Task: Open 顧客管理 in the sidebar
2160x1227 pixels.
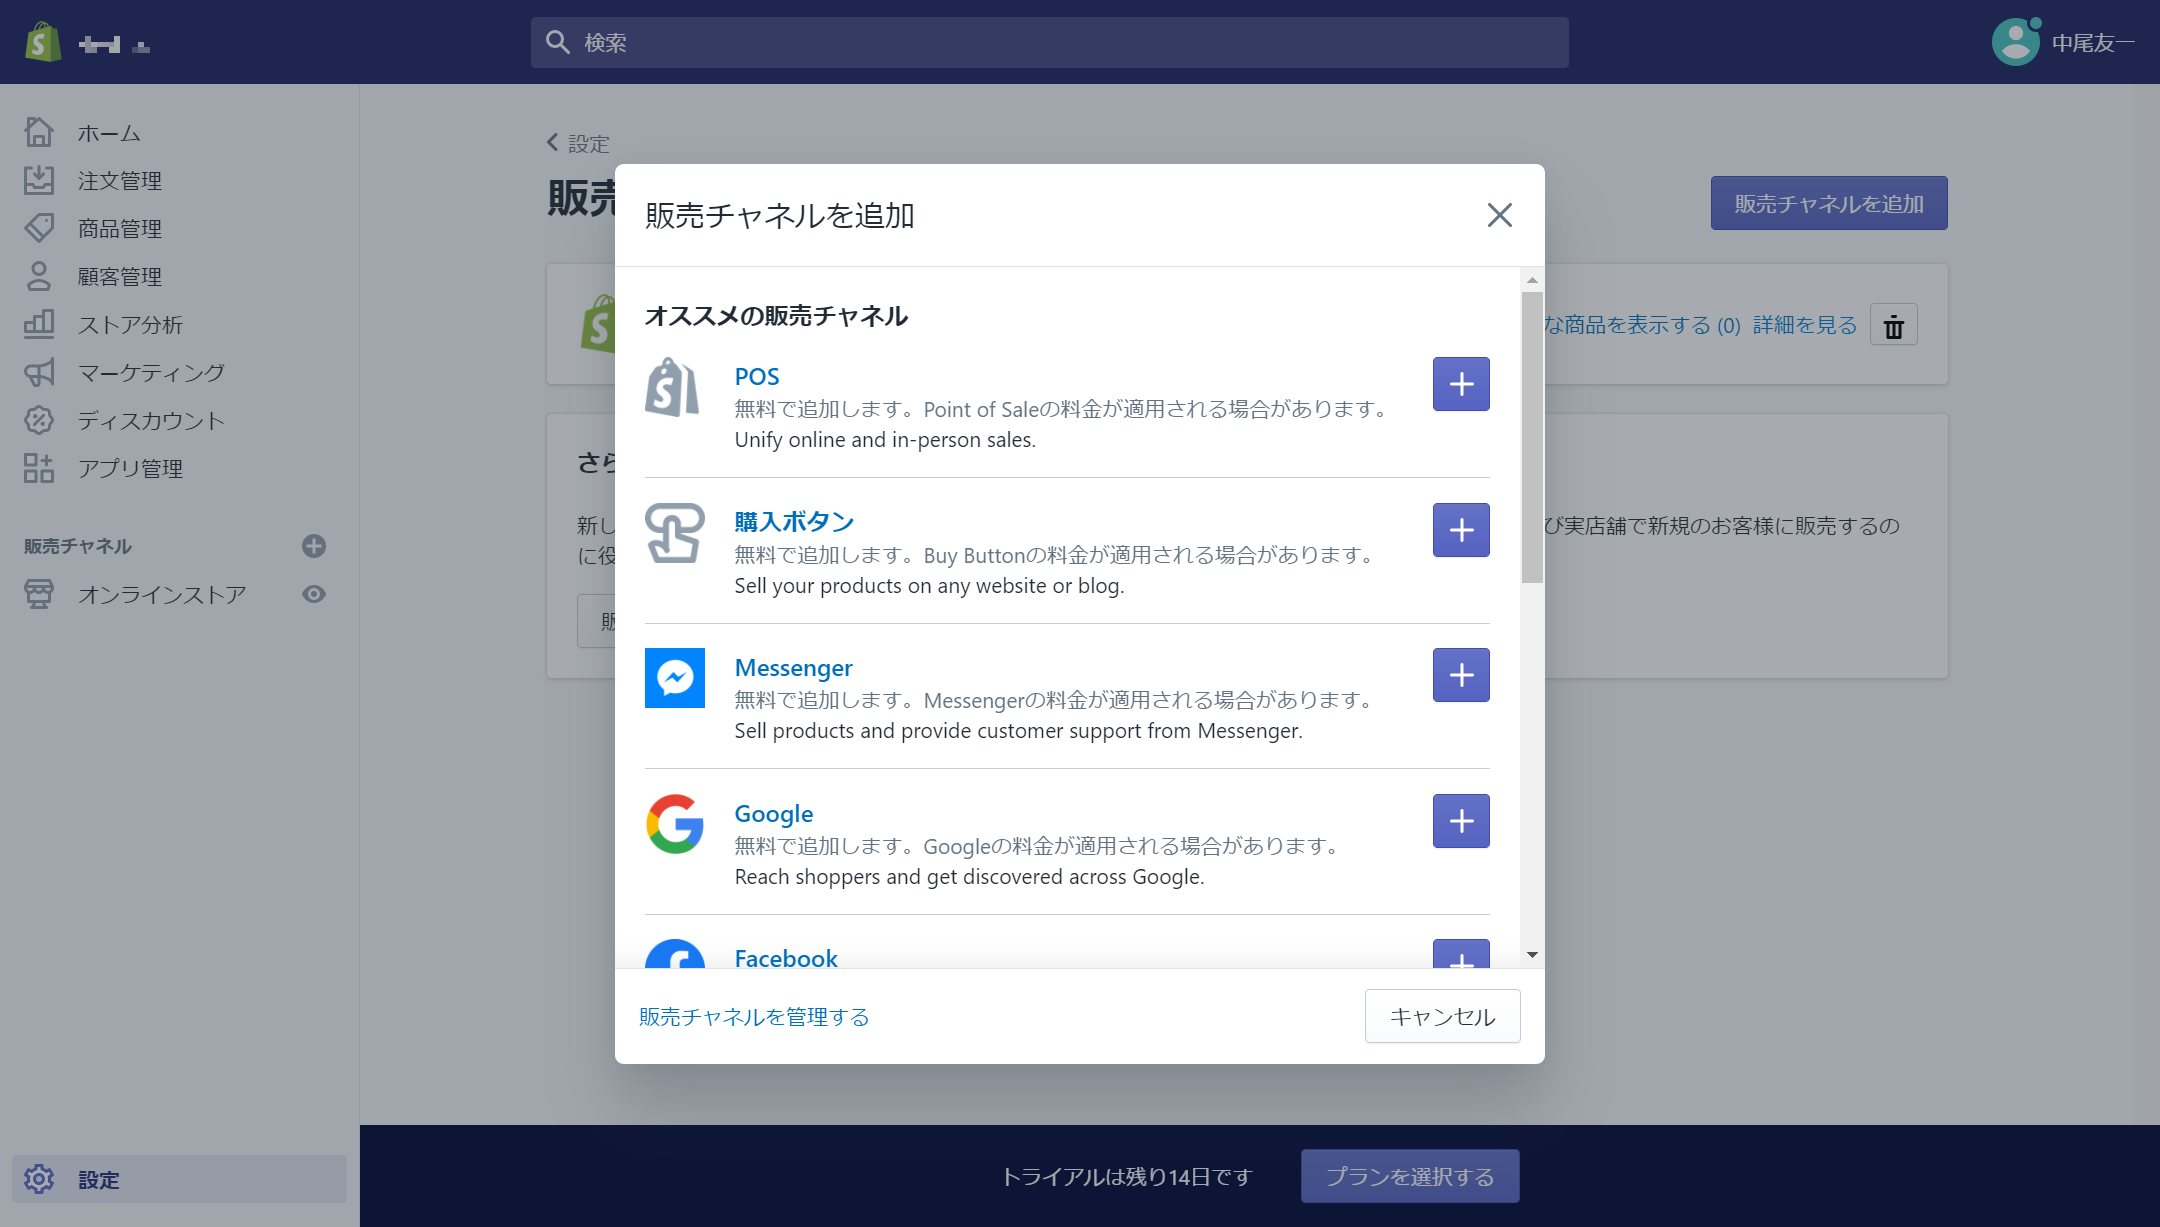Action: tap(120, 277)
